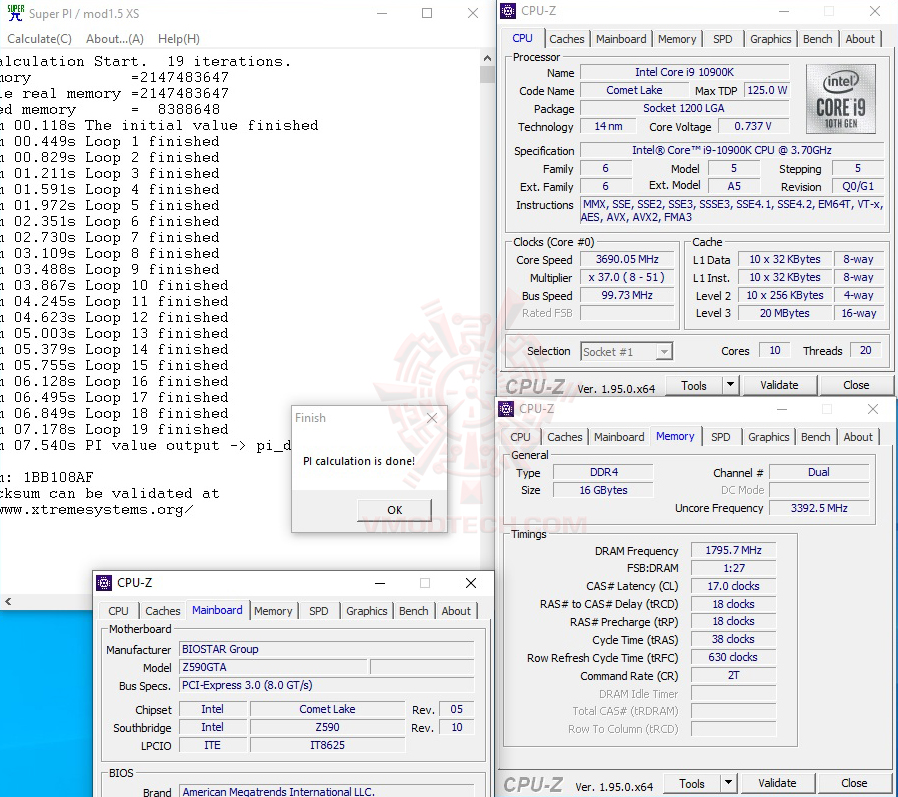Click the Uncore Frequency 3392.5 MHz value
The height and width of the screenshot is (797, 898).
pyautogui.click(x=819, y=508)
